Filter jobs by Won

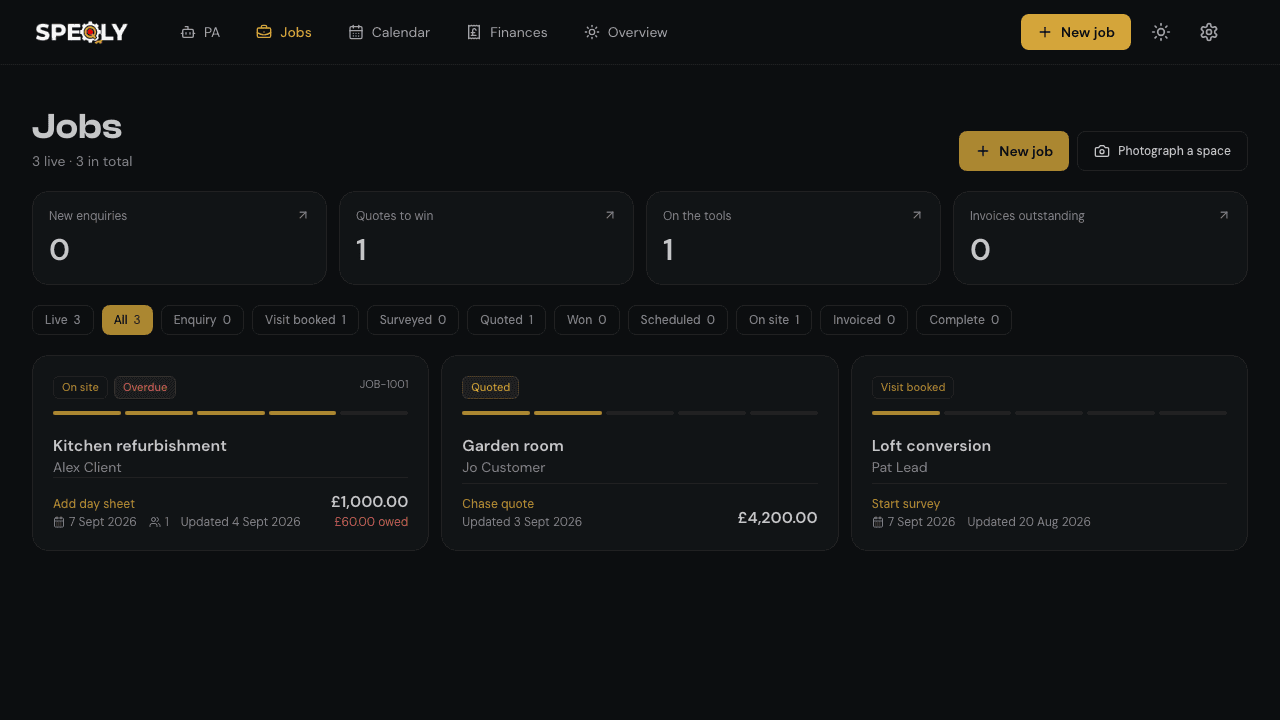point(587,320)
